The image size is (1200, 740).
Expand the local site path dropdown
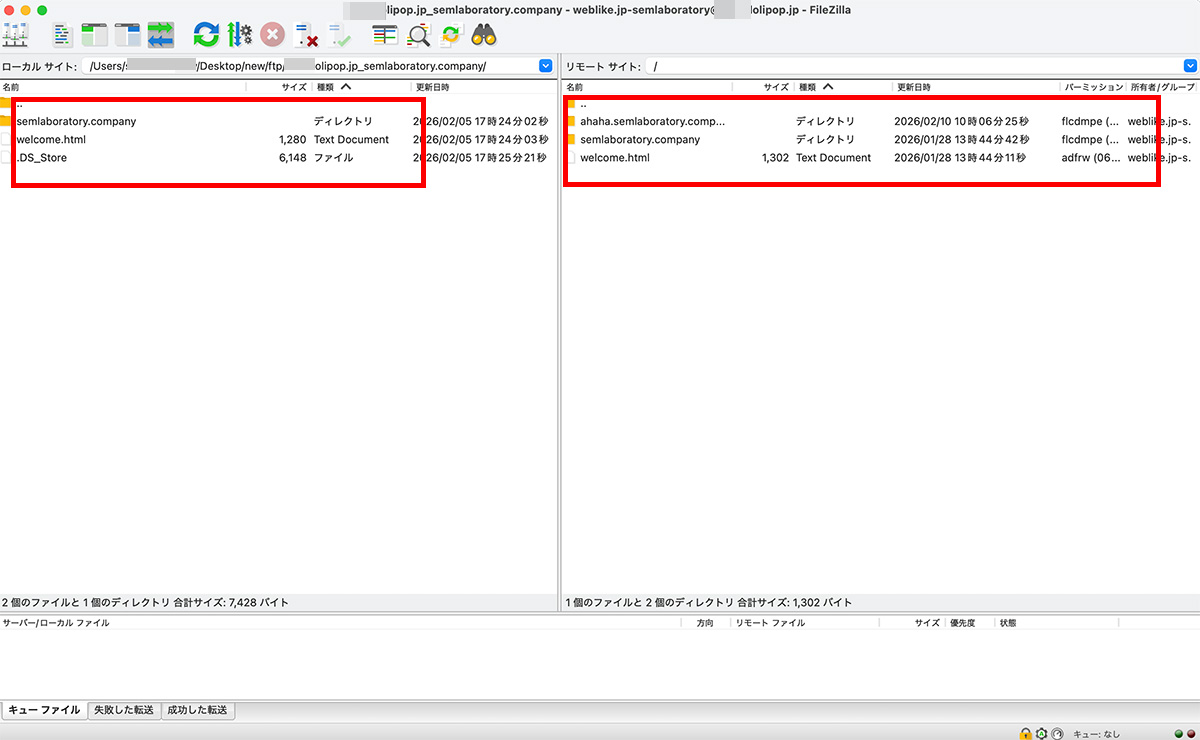coord(546,66)
